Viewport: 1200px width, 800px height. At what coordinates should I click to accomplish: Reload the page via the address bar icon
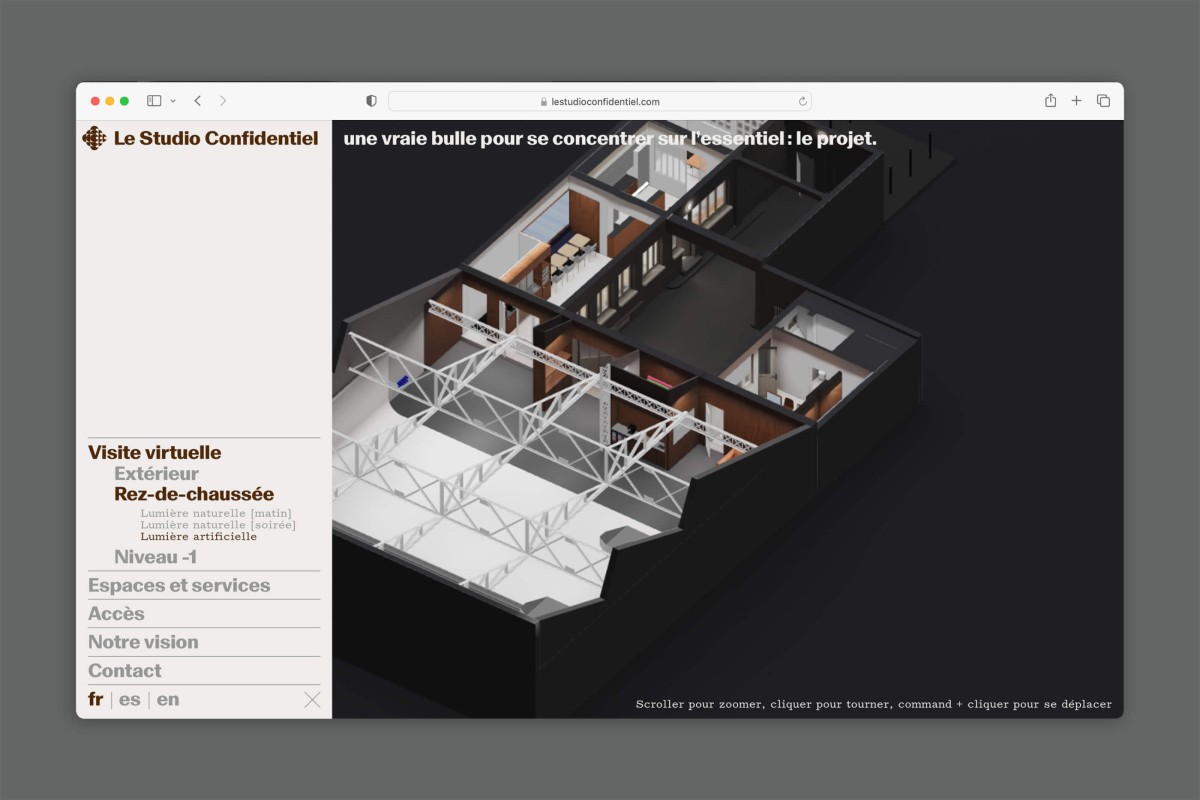[802, 100]
